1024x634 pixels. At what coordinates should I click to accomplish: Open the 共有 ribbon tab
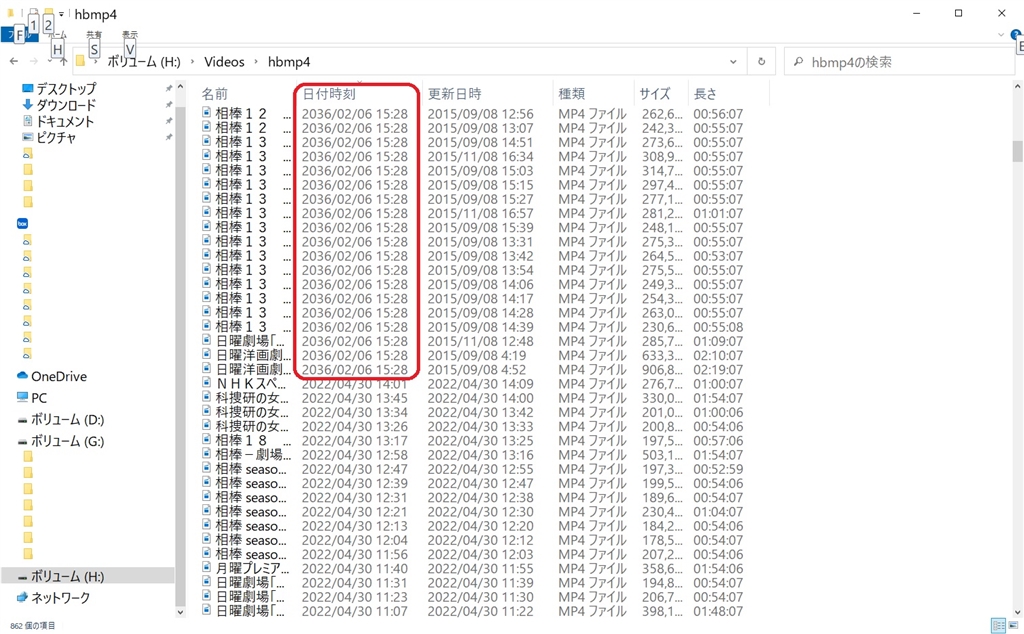pos(94,35)
